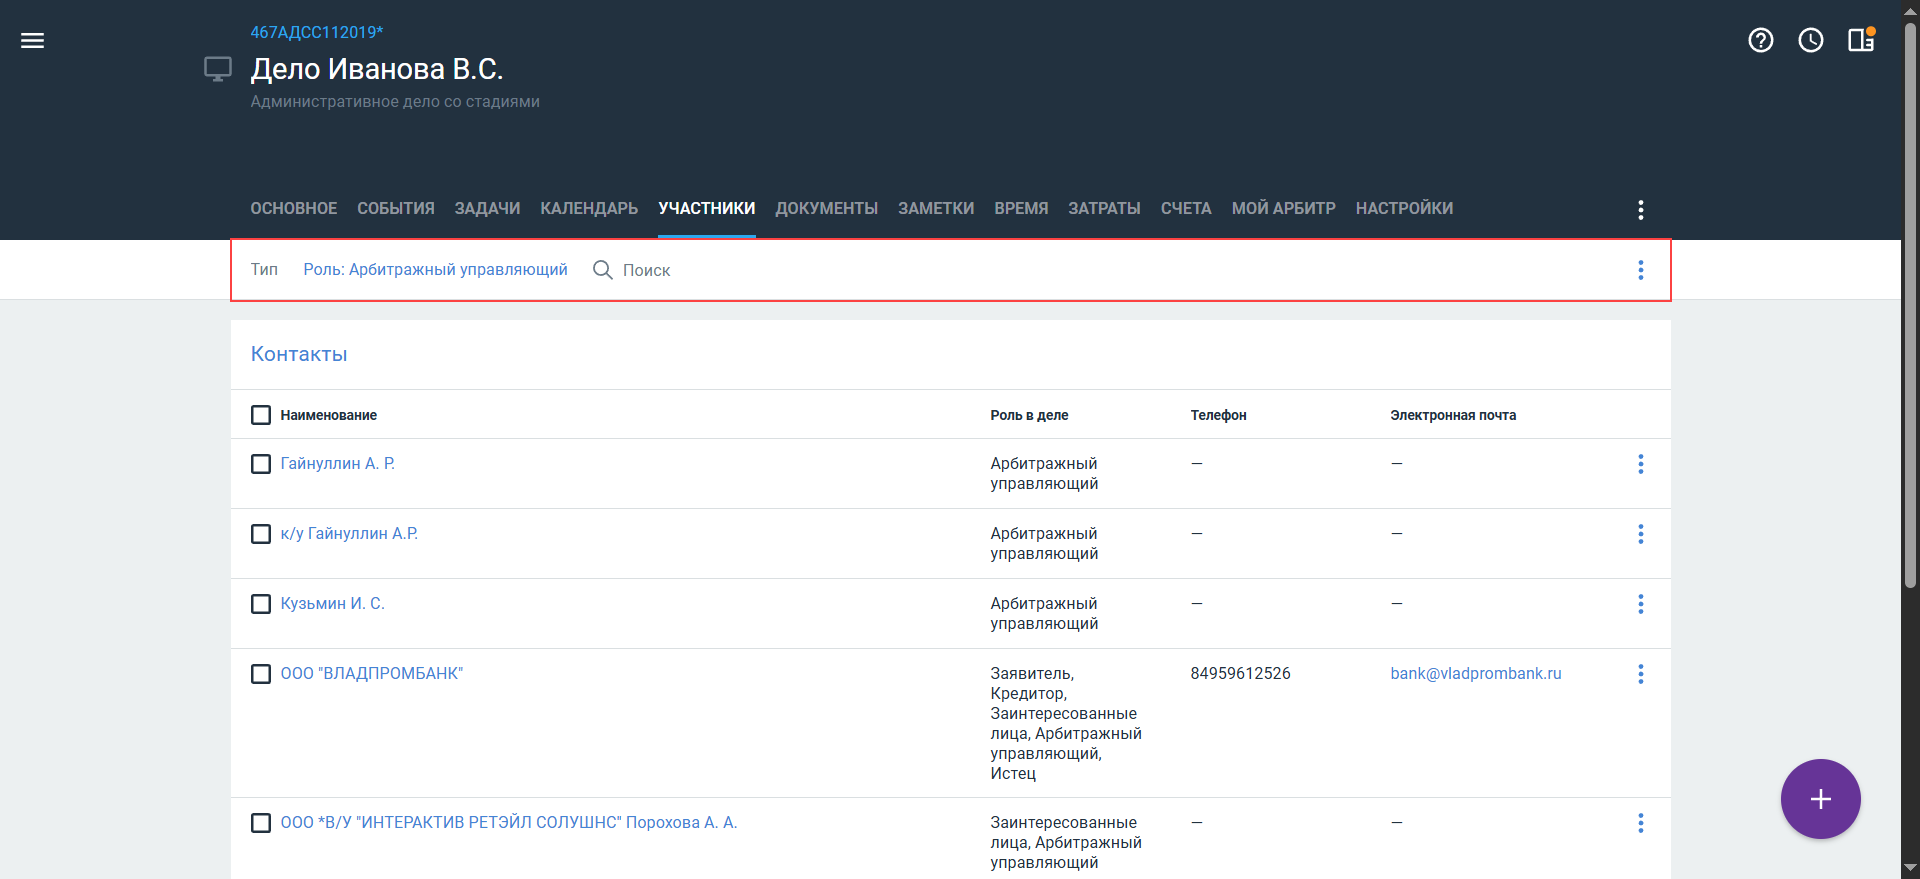Select all contacts with header checkbox
Screen dimensions: 1920x879
pos(261,415)
